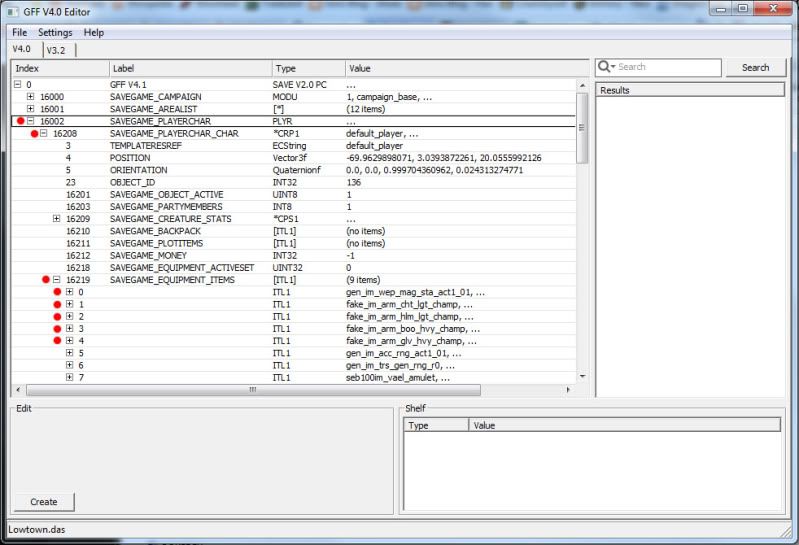Image resolution: width=799 pixels, height=545 pixels.
Task: Click the Type column header in tree
Action: pyautogui.click(x=309, y=69)
